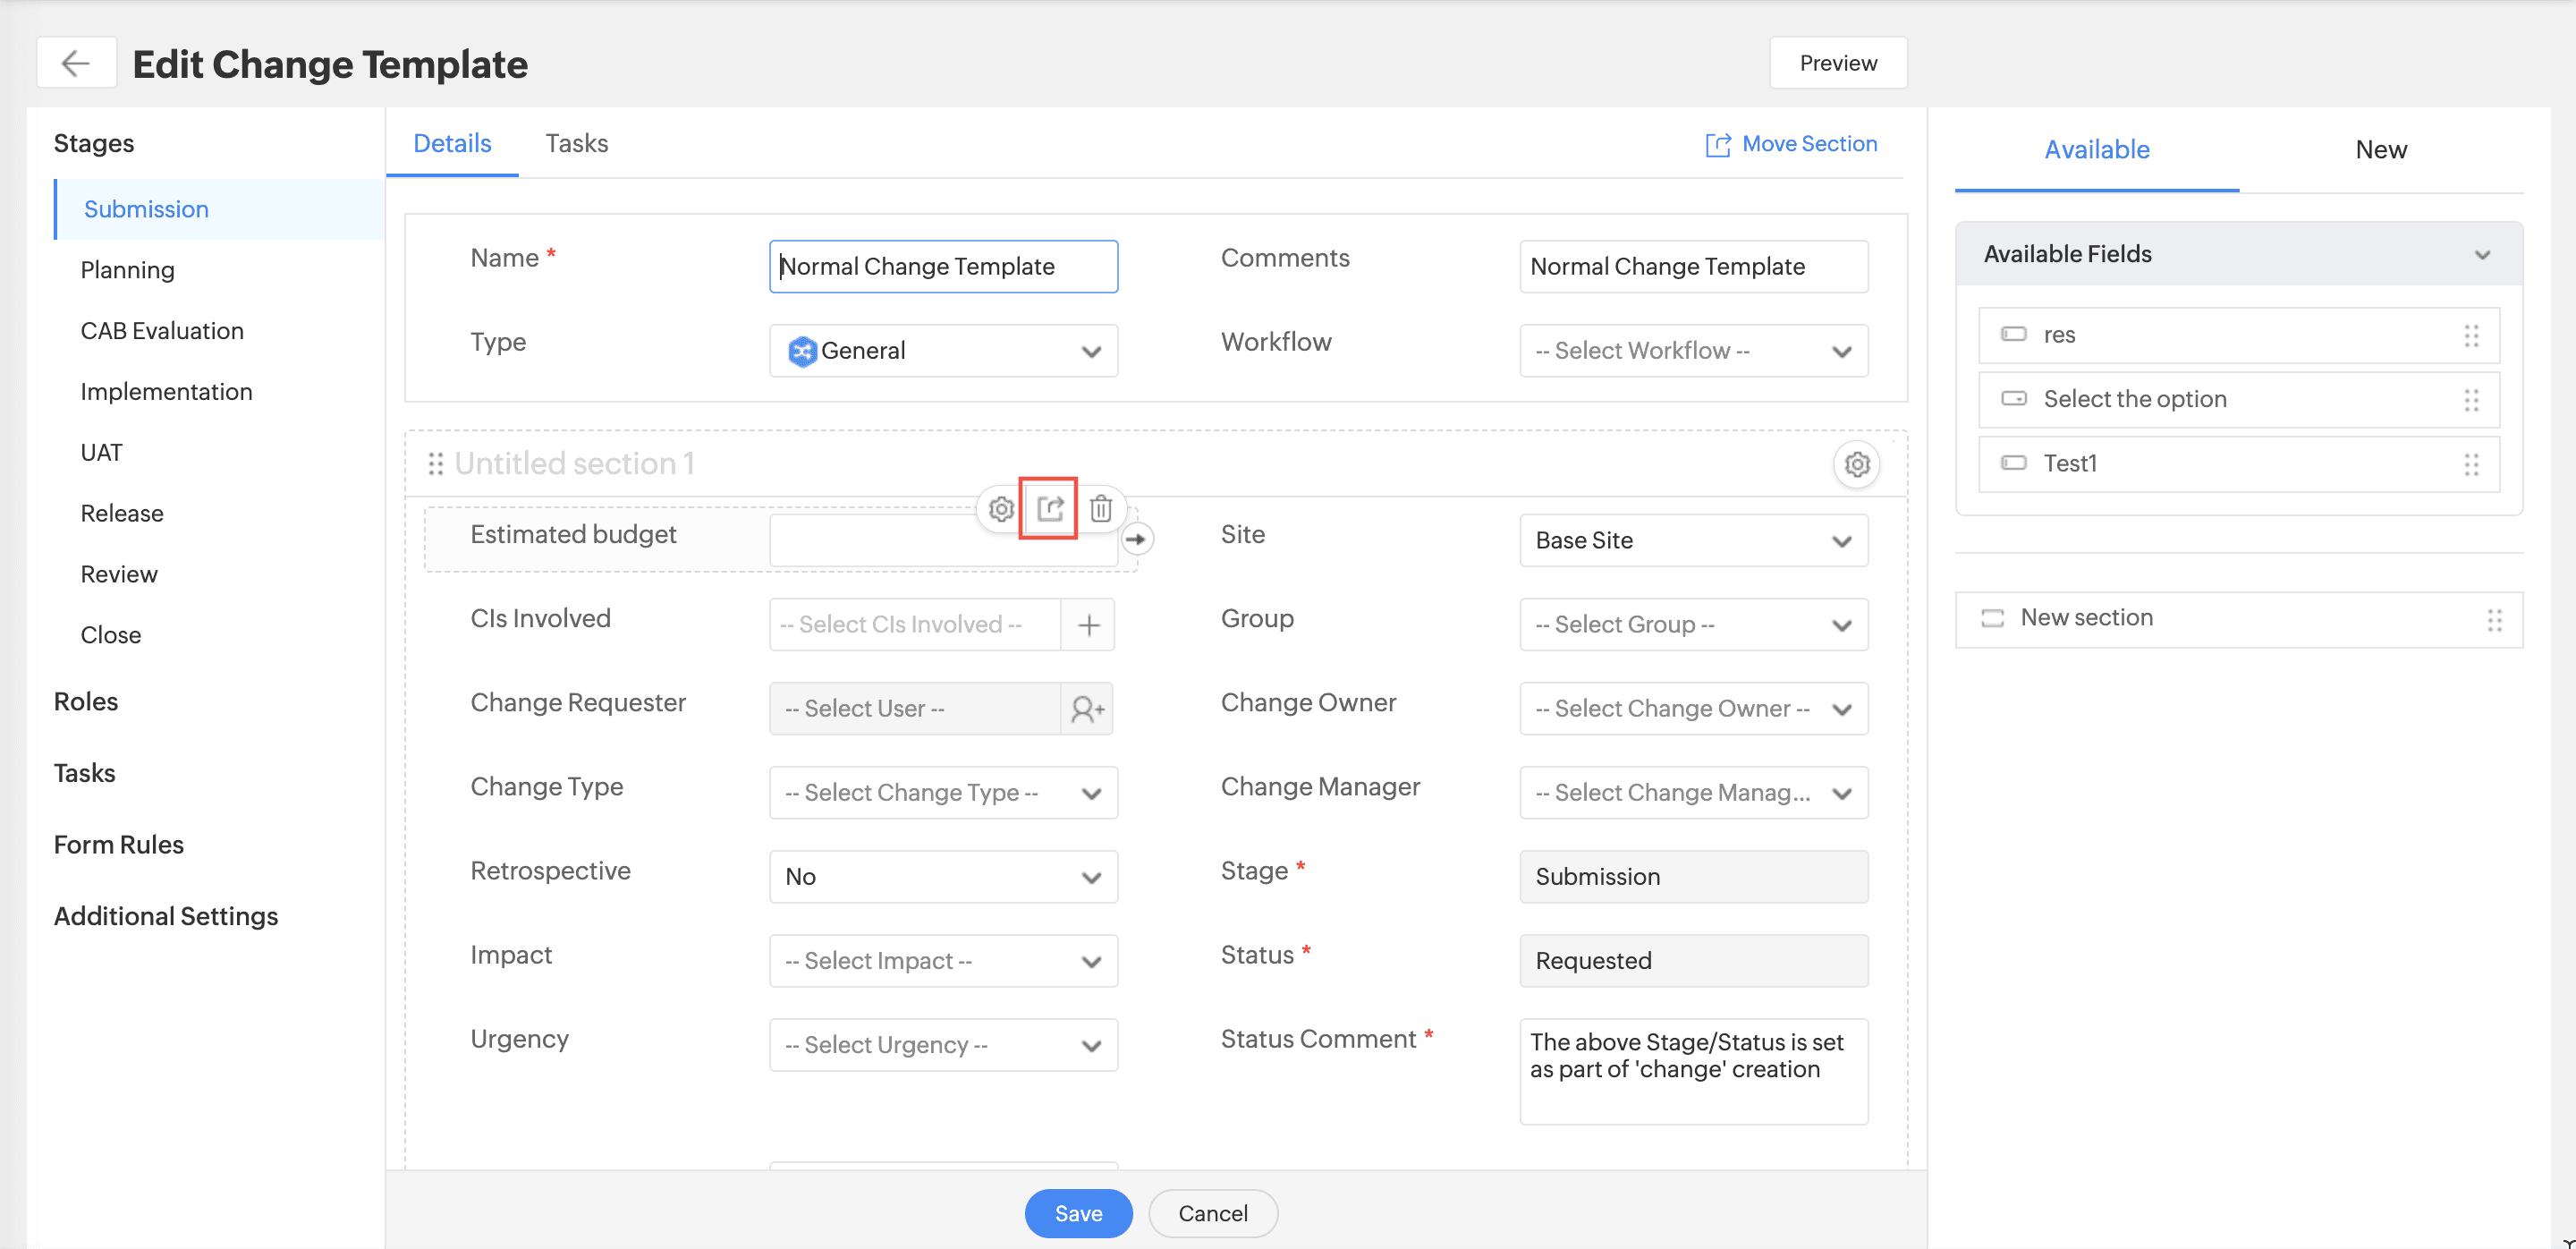Open Untitled section 1 settings gear
2576x1249 pixels.
pyautogui.click(x=1856, y=464)
